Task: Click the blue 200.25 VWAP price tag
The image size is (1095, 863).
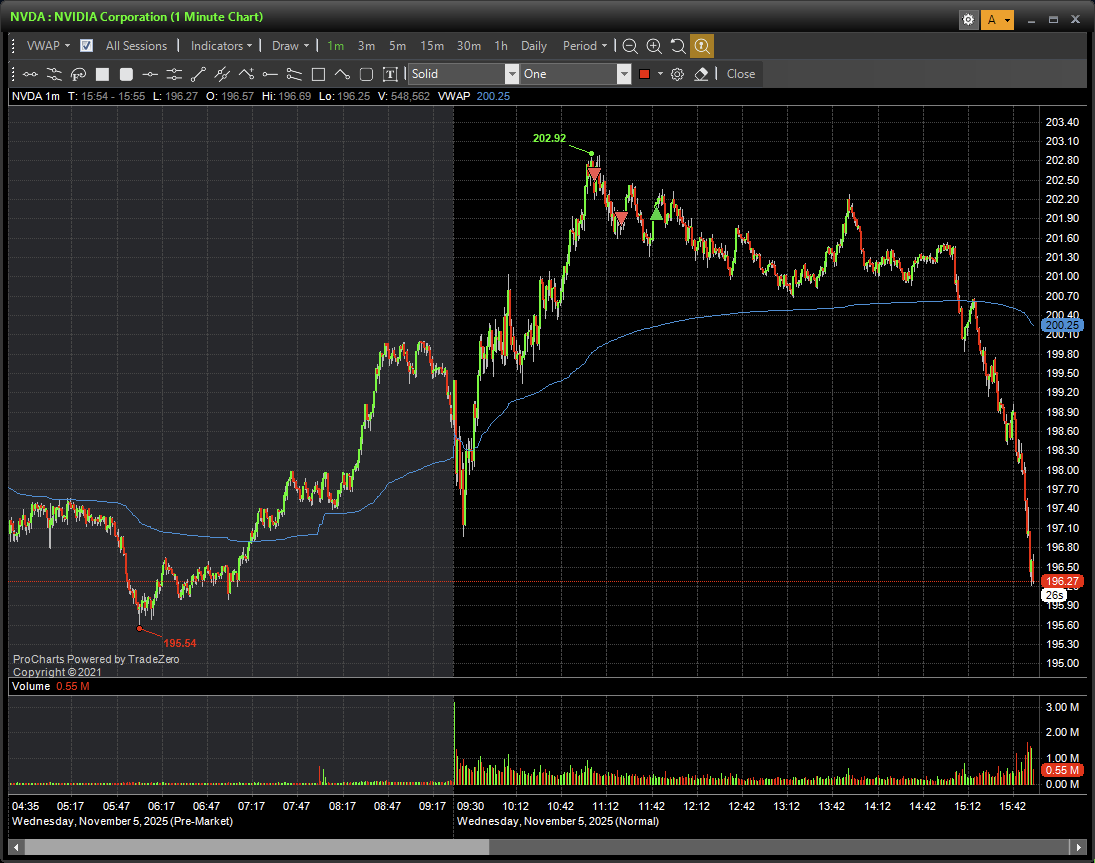Action: click(1061, 325)
